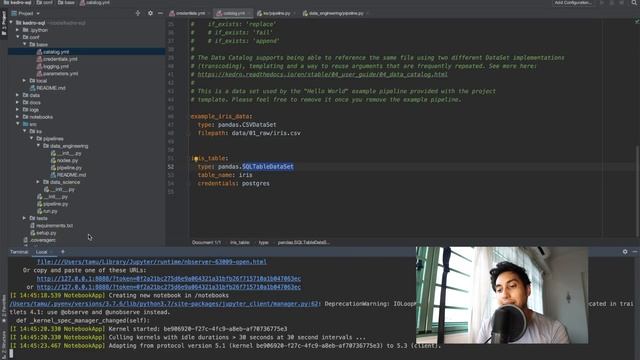640x360 pixels.
Task: Expand the docs folder
Action: 18,102
